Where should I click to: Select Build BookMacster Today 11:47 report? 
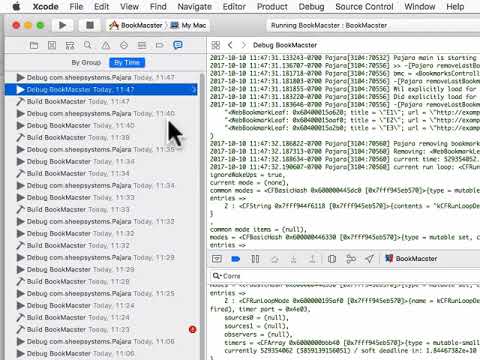click(x=101, y=101)
